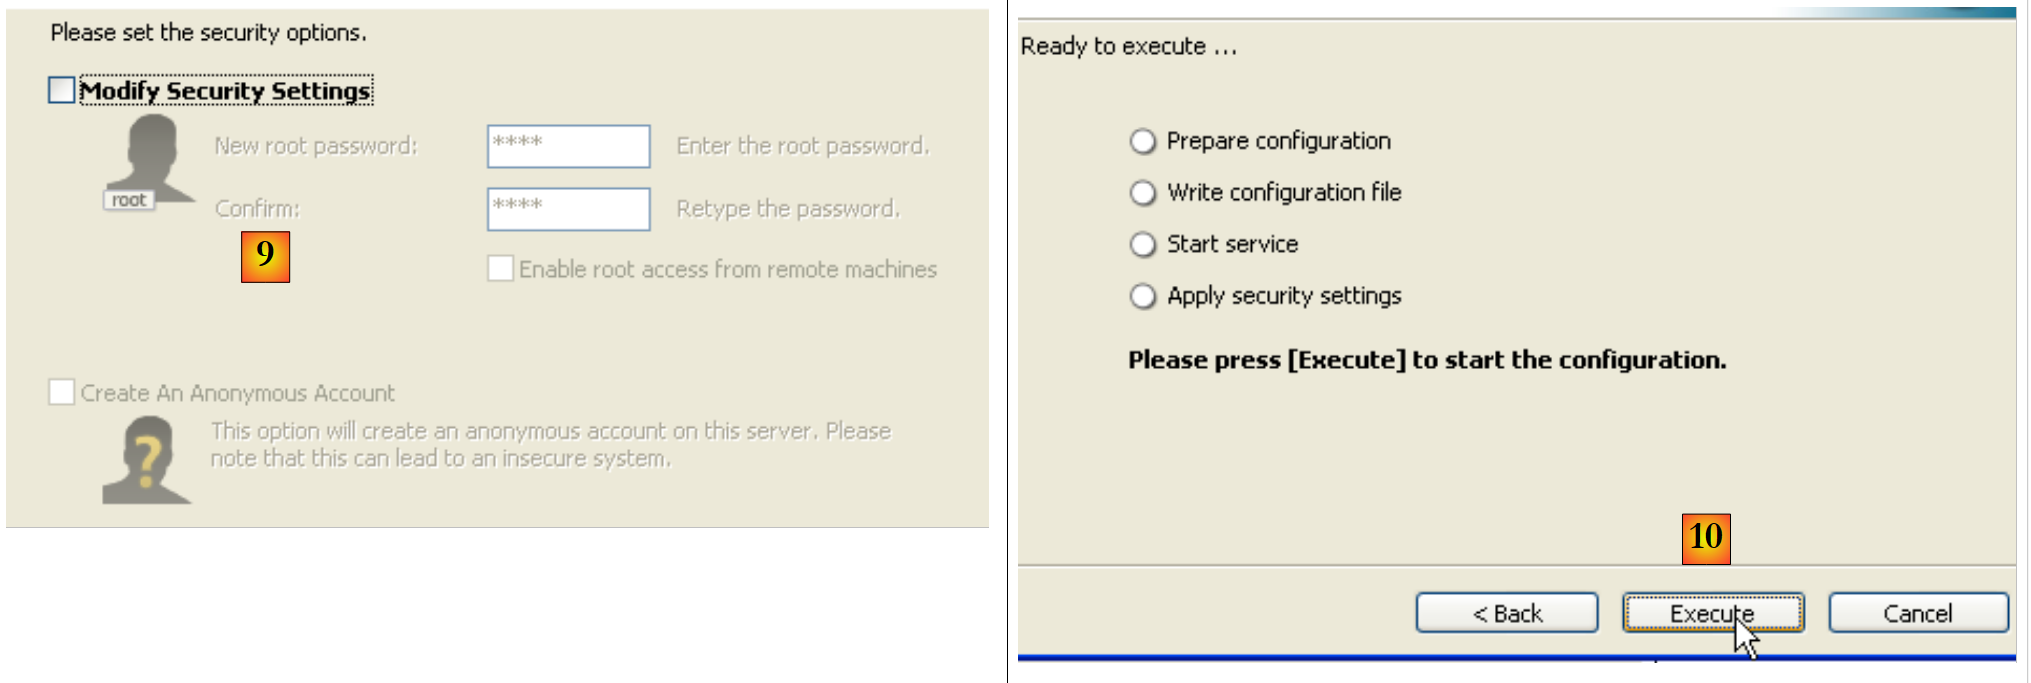This screenshot has width=2031, height=683.
Task: Focus the New root password field
Action: [x=568, y=146]
